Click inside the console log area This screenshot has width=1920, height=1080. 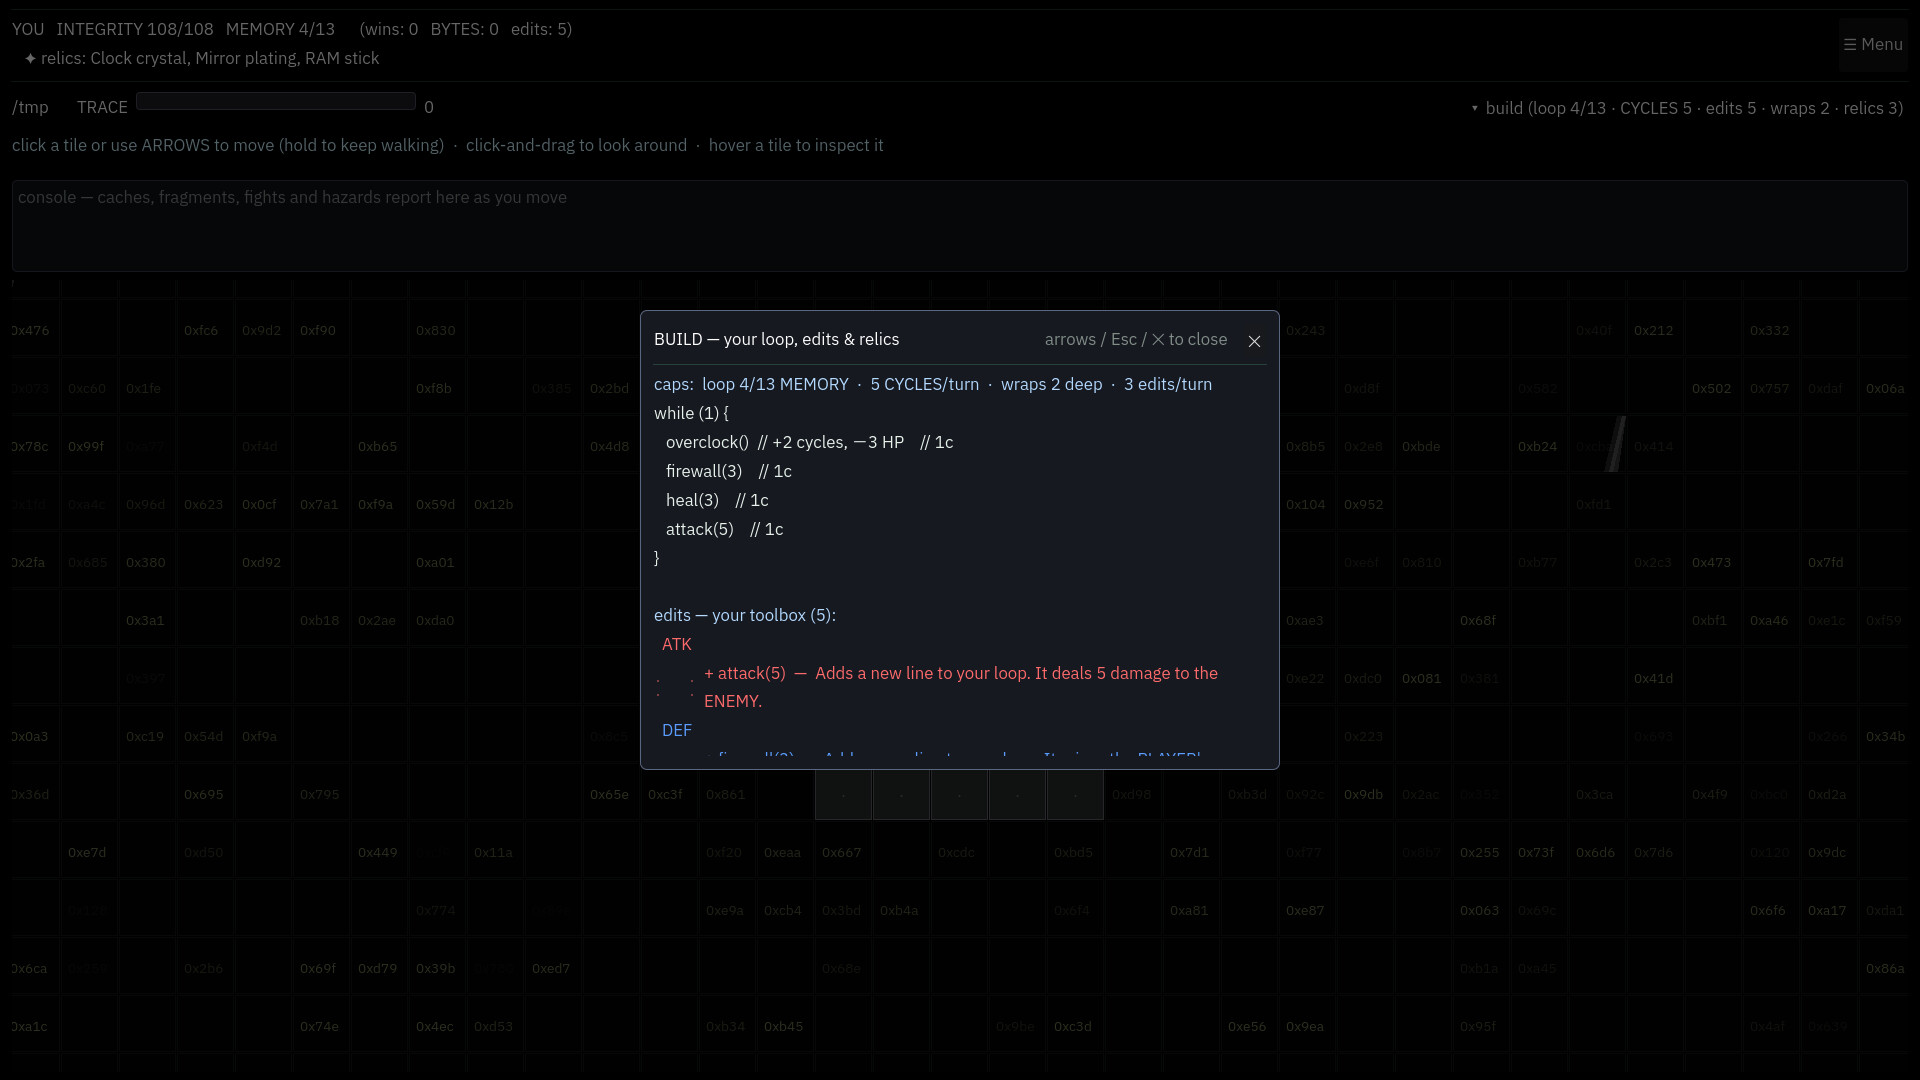pyautogui.click(x=960, y=226)
